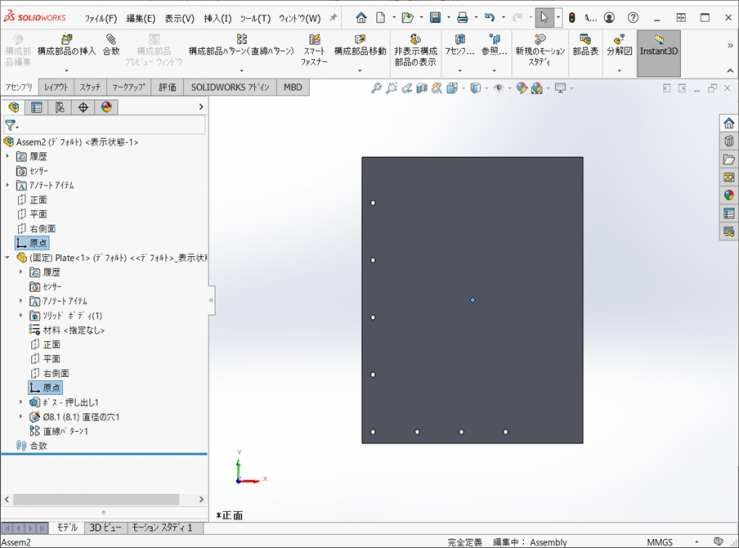Open the スマートファスナー (Smart Fasteners) tool
The height and width of the screenshot is (548, 739).
[x=314, y=51]
